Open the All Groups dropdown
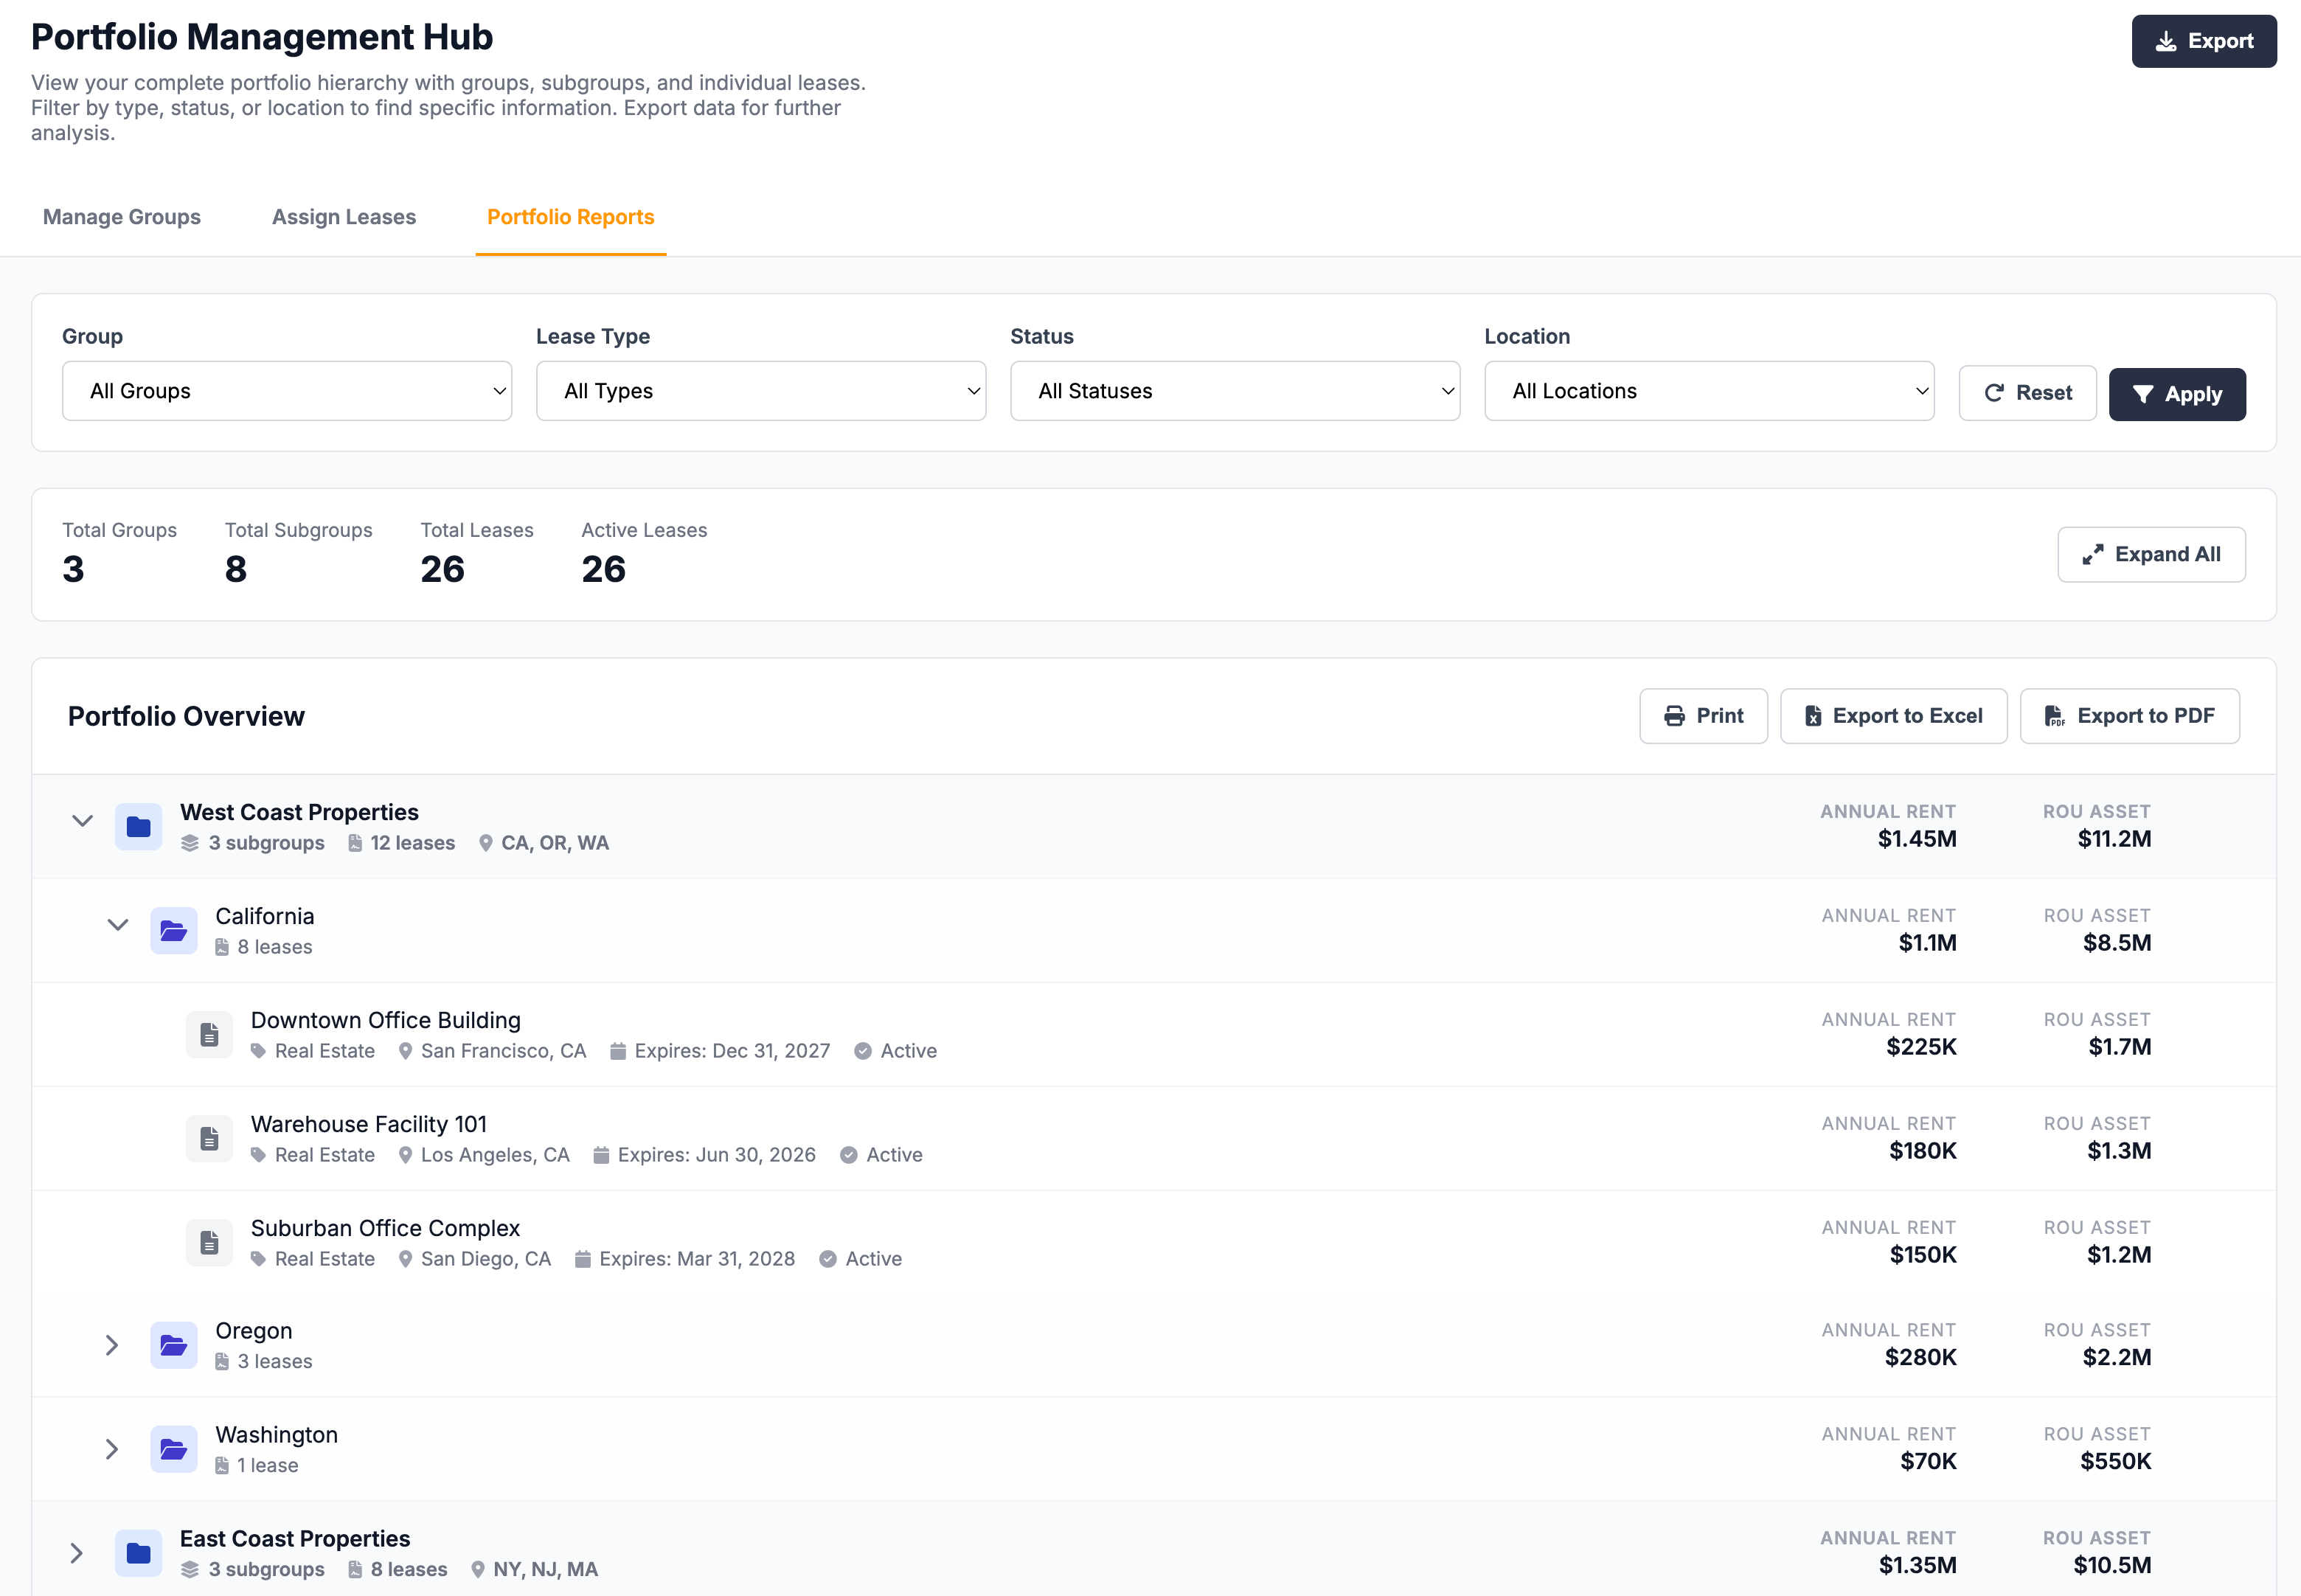 287,391
